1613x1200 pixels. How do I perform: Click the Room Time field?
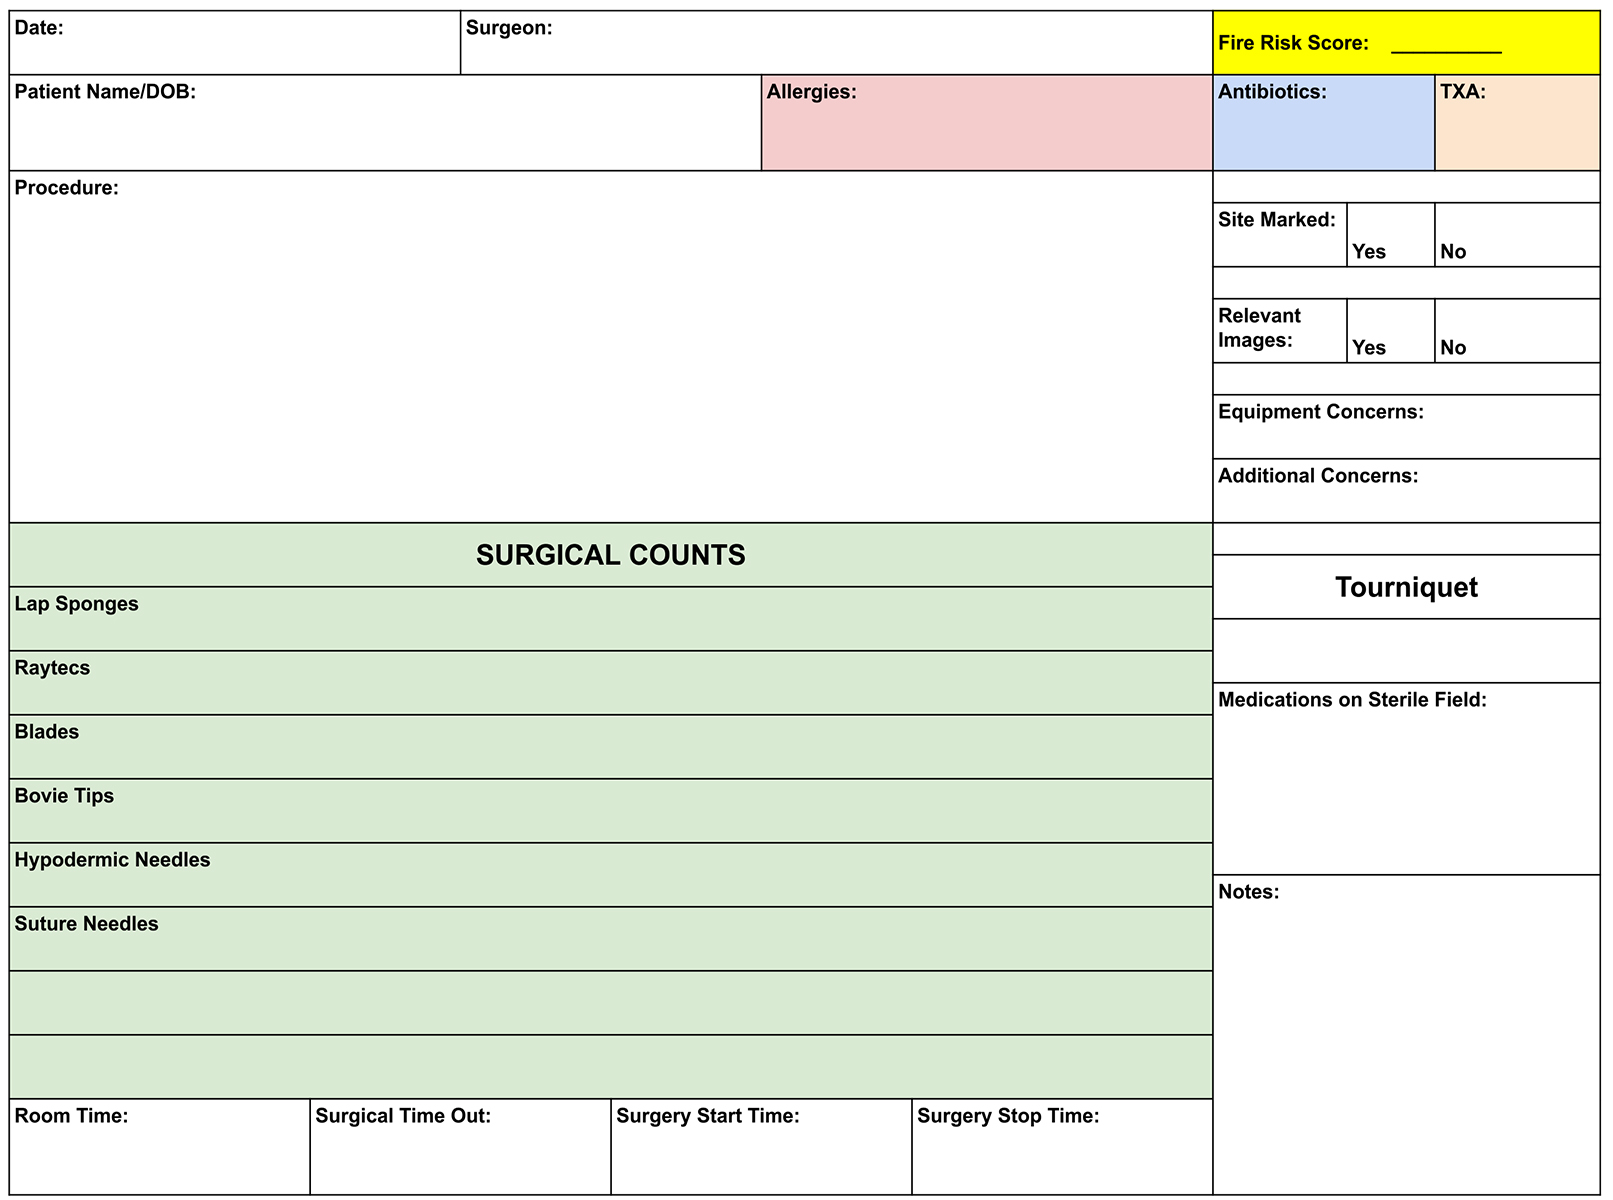(x=160, y=1147)
